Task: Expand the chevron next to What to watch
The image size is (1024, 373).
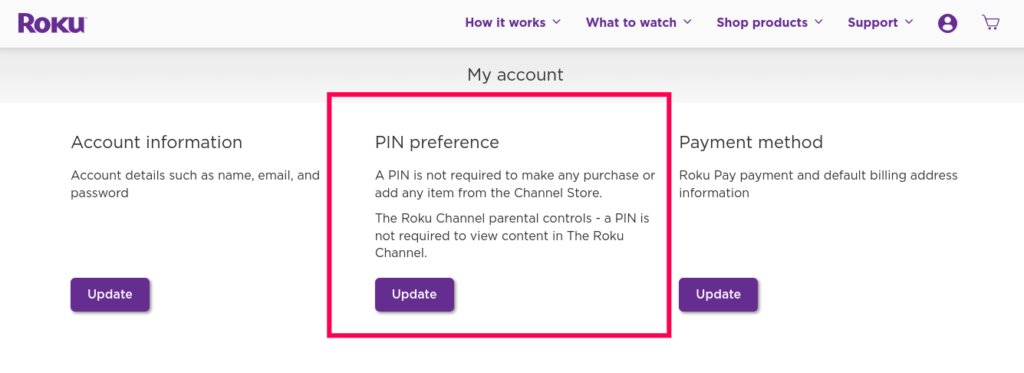Action: coord(687,22)
